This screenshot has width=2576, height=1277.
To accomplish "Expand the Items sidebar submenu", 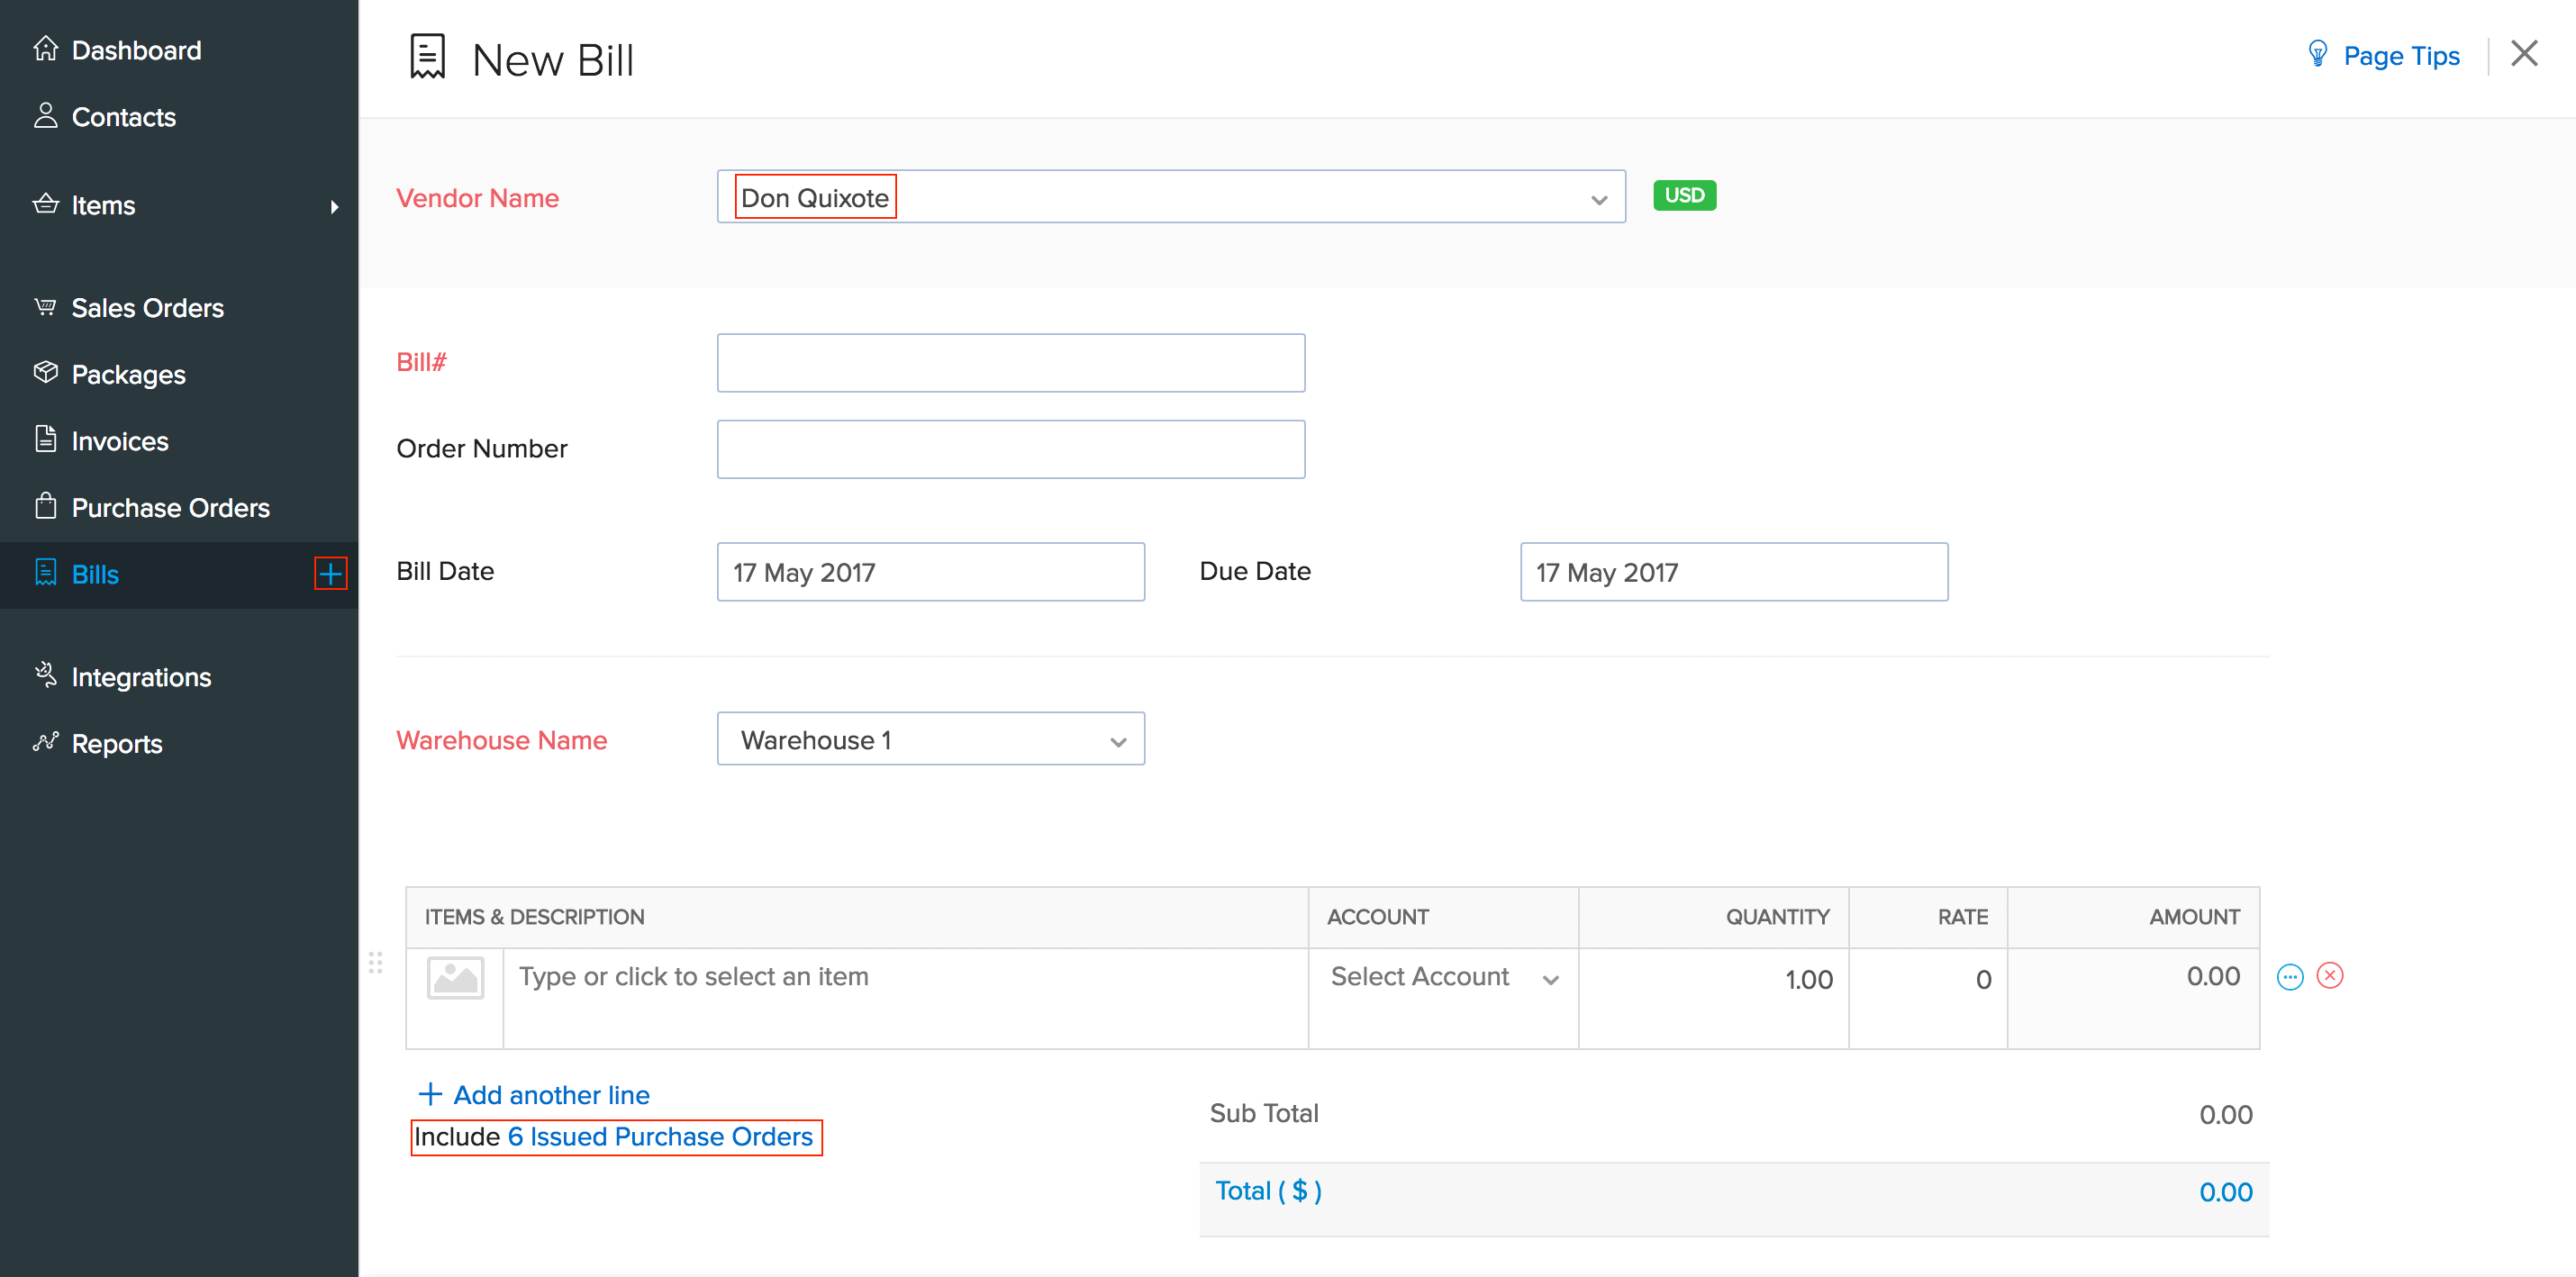I will pos(335,206).
